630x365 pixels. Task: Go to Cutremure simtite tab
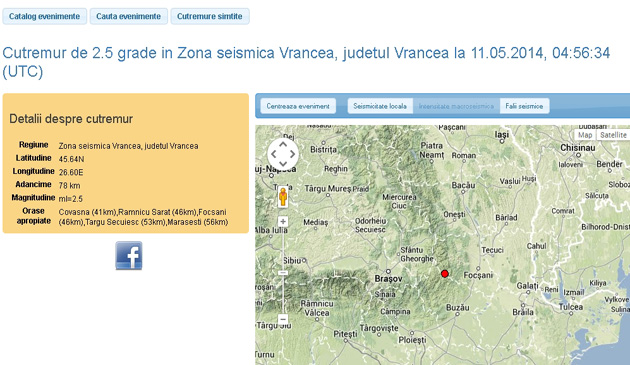point(210,16)
